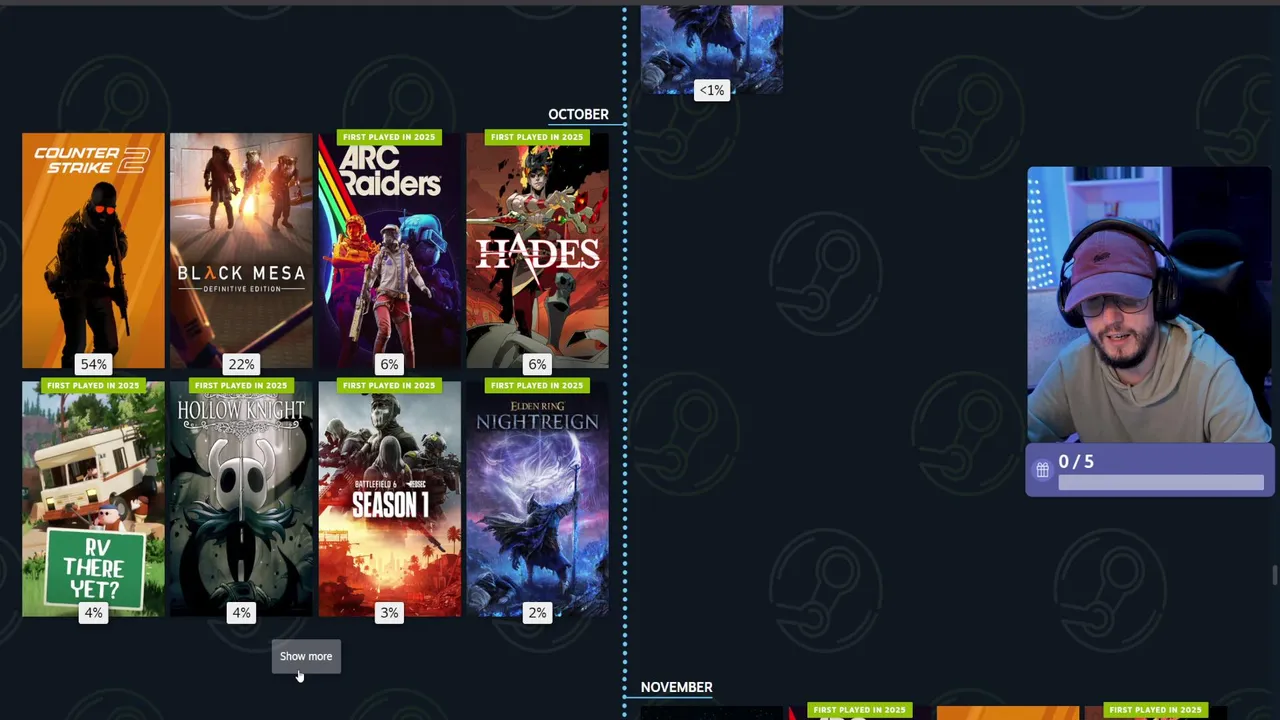Screen dimensions: 1280x720
Task: Open the Hades game cover
Action: [537, 250]
